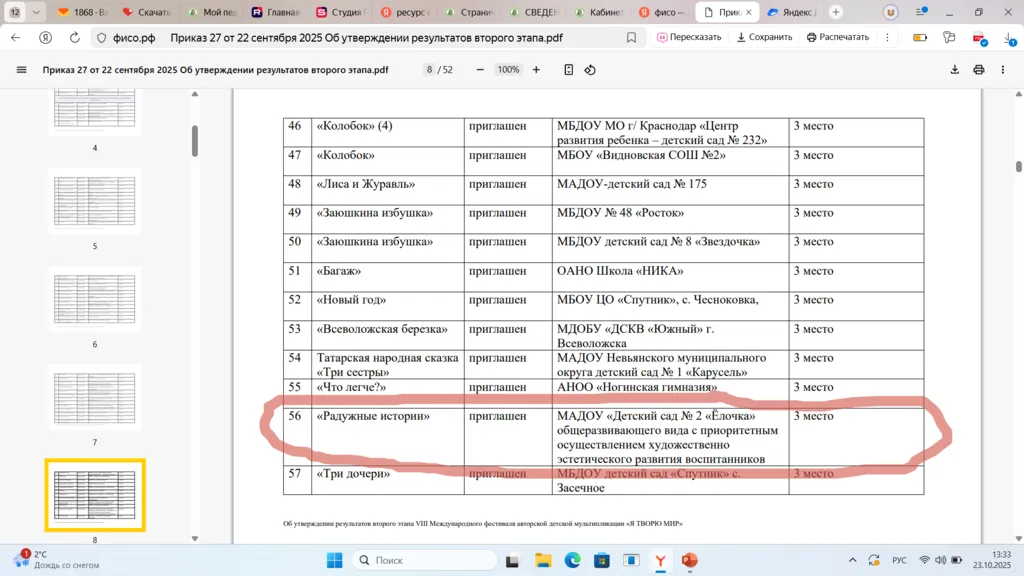Reload the current page
Screen dimensions: 1024x576
click(x=74, y=37)
